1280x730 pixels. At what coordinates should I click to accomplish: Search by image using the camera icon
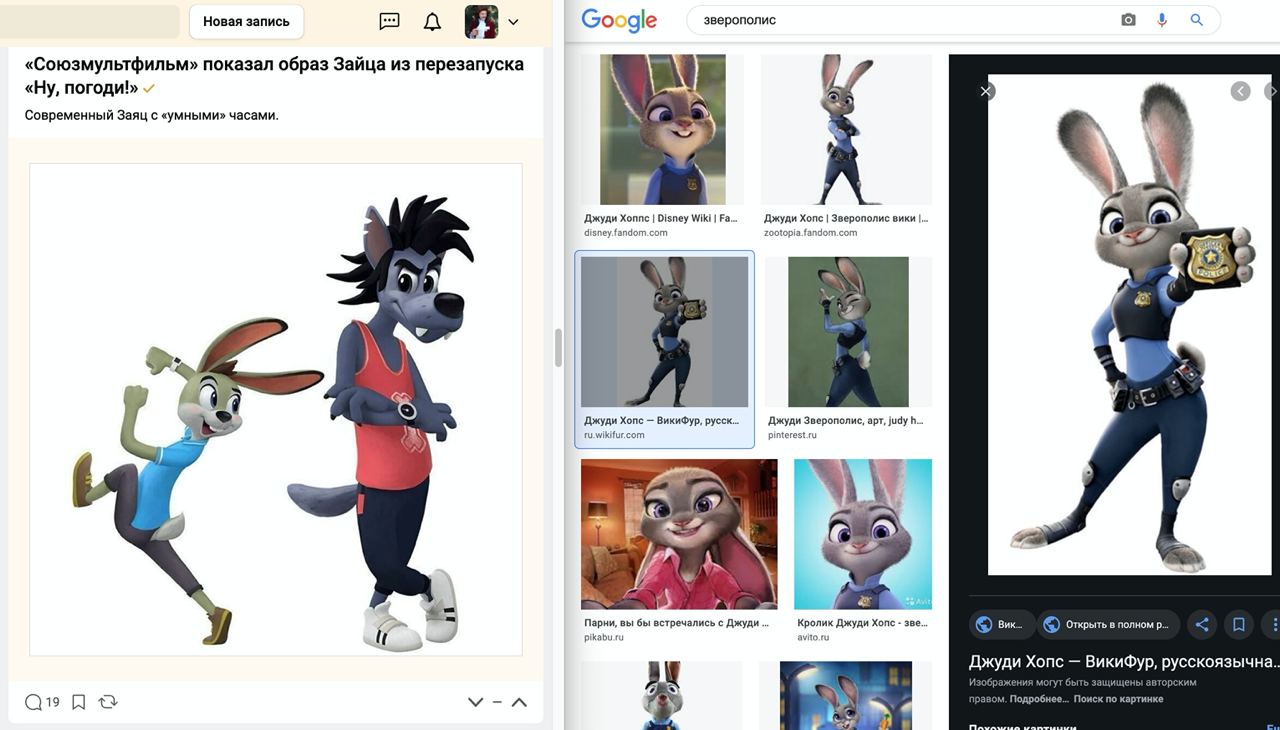pos(1128,20)
